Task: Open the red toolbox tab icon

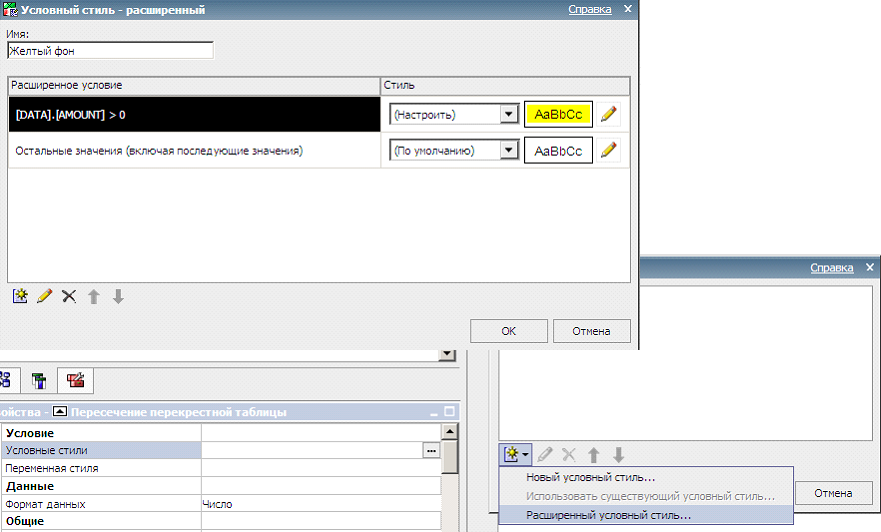Action: click(75, 380)
